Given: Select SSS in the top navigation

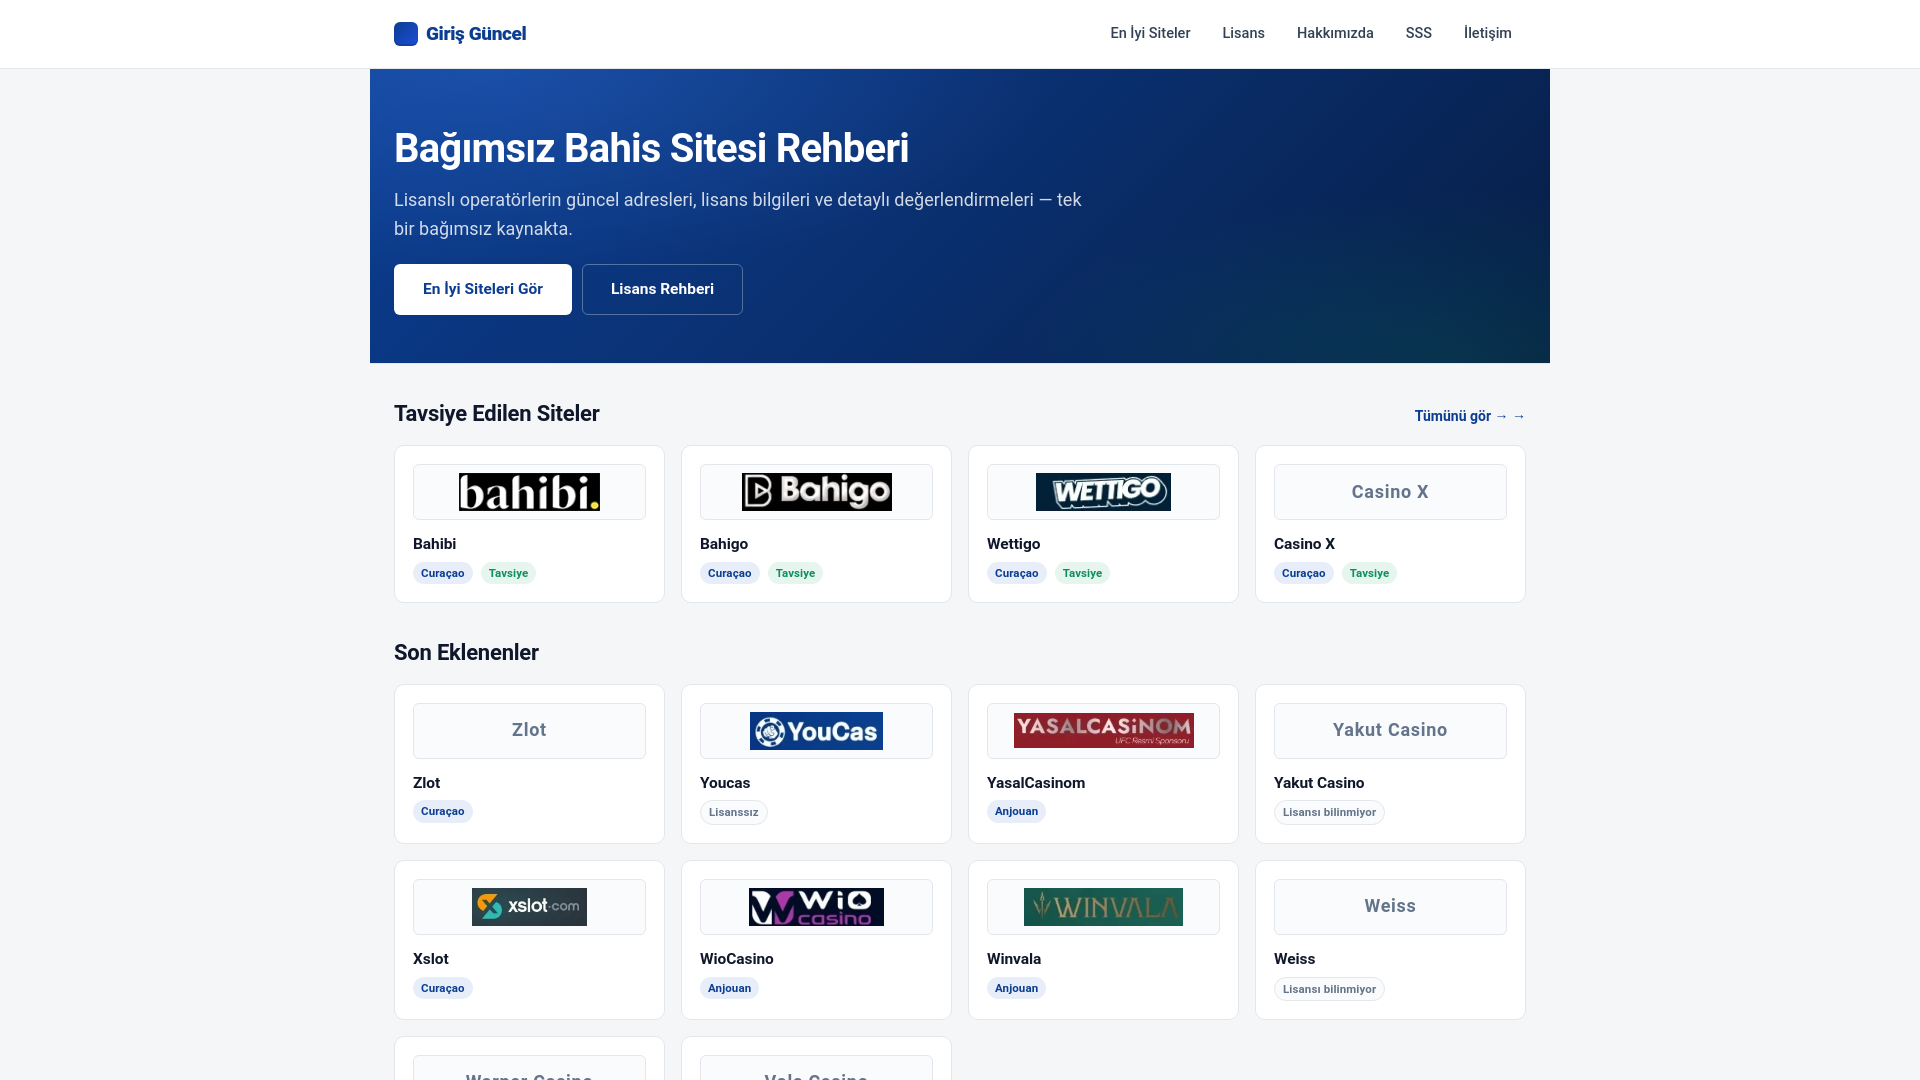Looking at the screenshot, I should point(1418,33).
